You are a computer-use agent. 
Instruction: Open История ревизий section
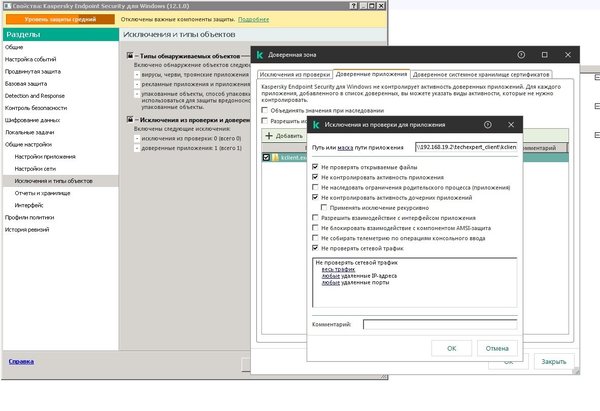[x=27, y=230]
